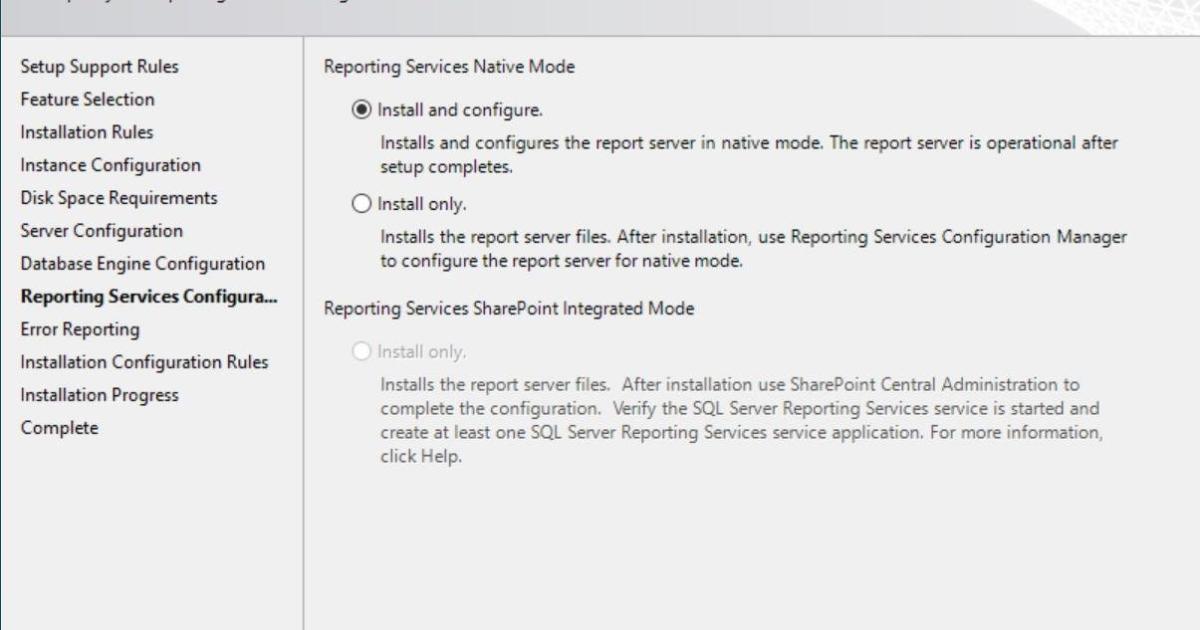
Task: Jump to Installation Rules step
Action: [x=87, y=132]
